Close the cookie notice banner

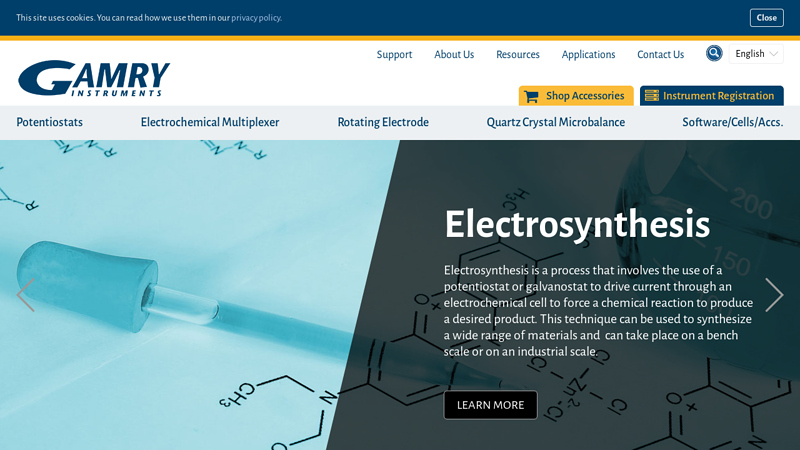[x=766, y=18]
